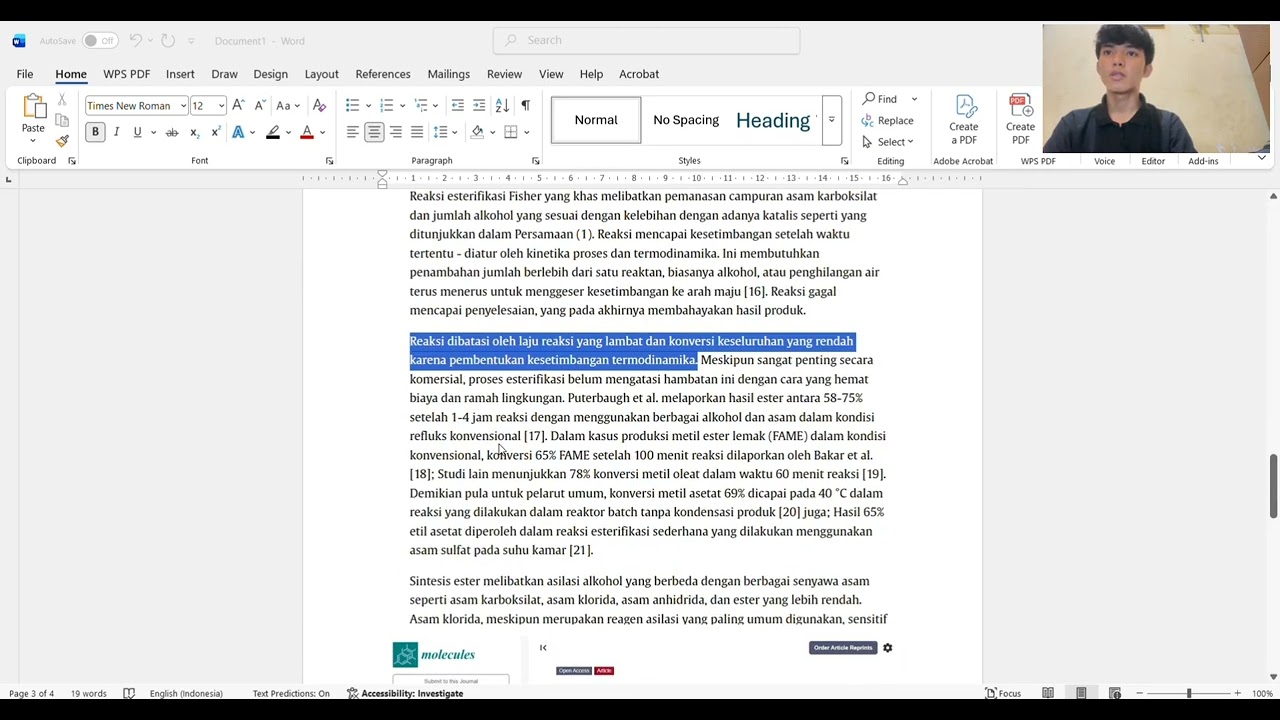Decrease font size with shrink icon
Viewport: 1280px width, 720px height.
tap(260, 105)
